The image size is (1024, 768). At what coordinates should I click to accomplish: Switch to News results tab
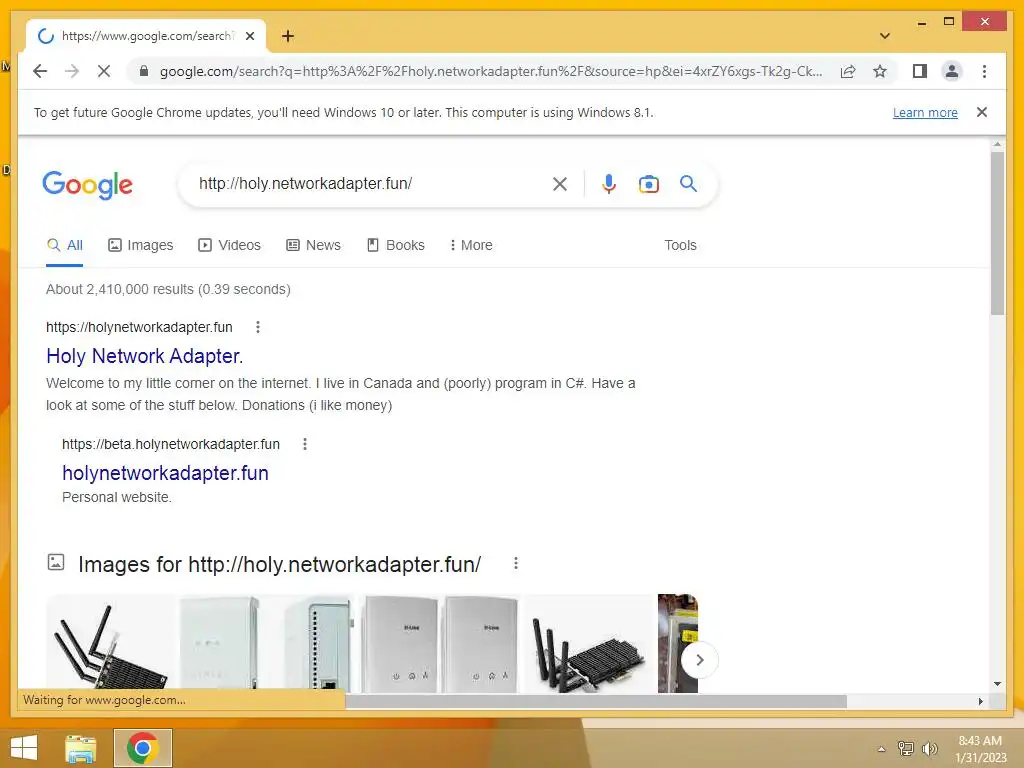point(313,246)
